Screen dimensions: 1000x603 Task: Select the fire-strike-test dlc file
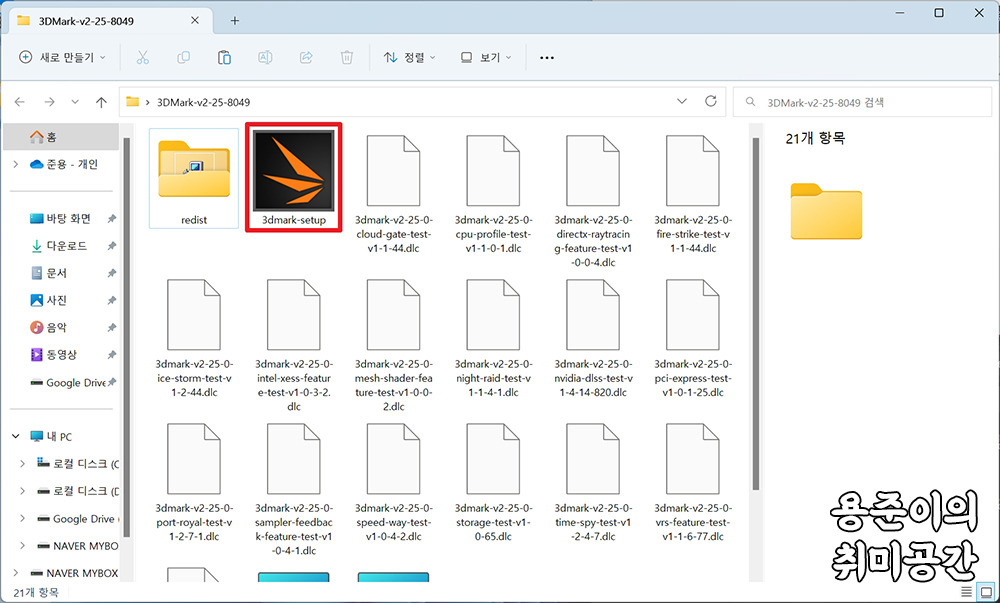coord(693,194)
